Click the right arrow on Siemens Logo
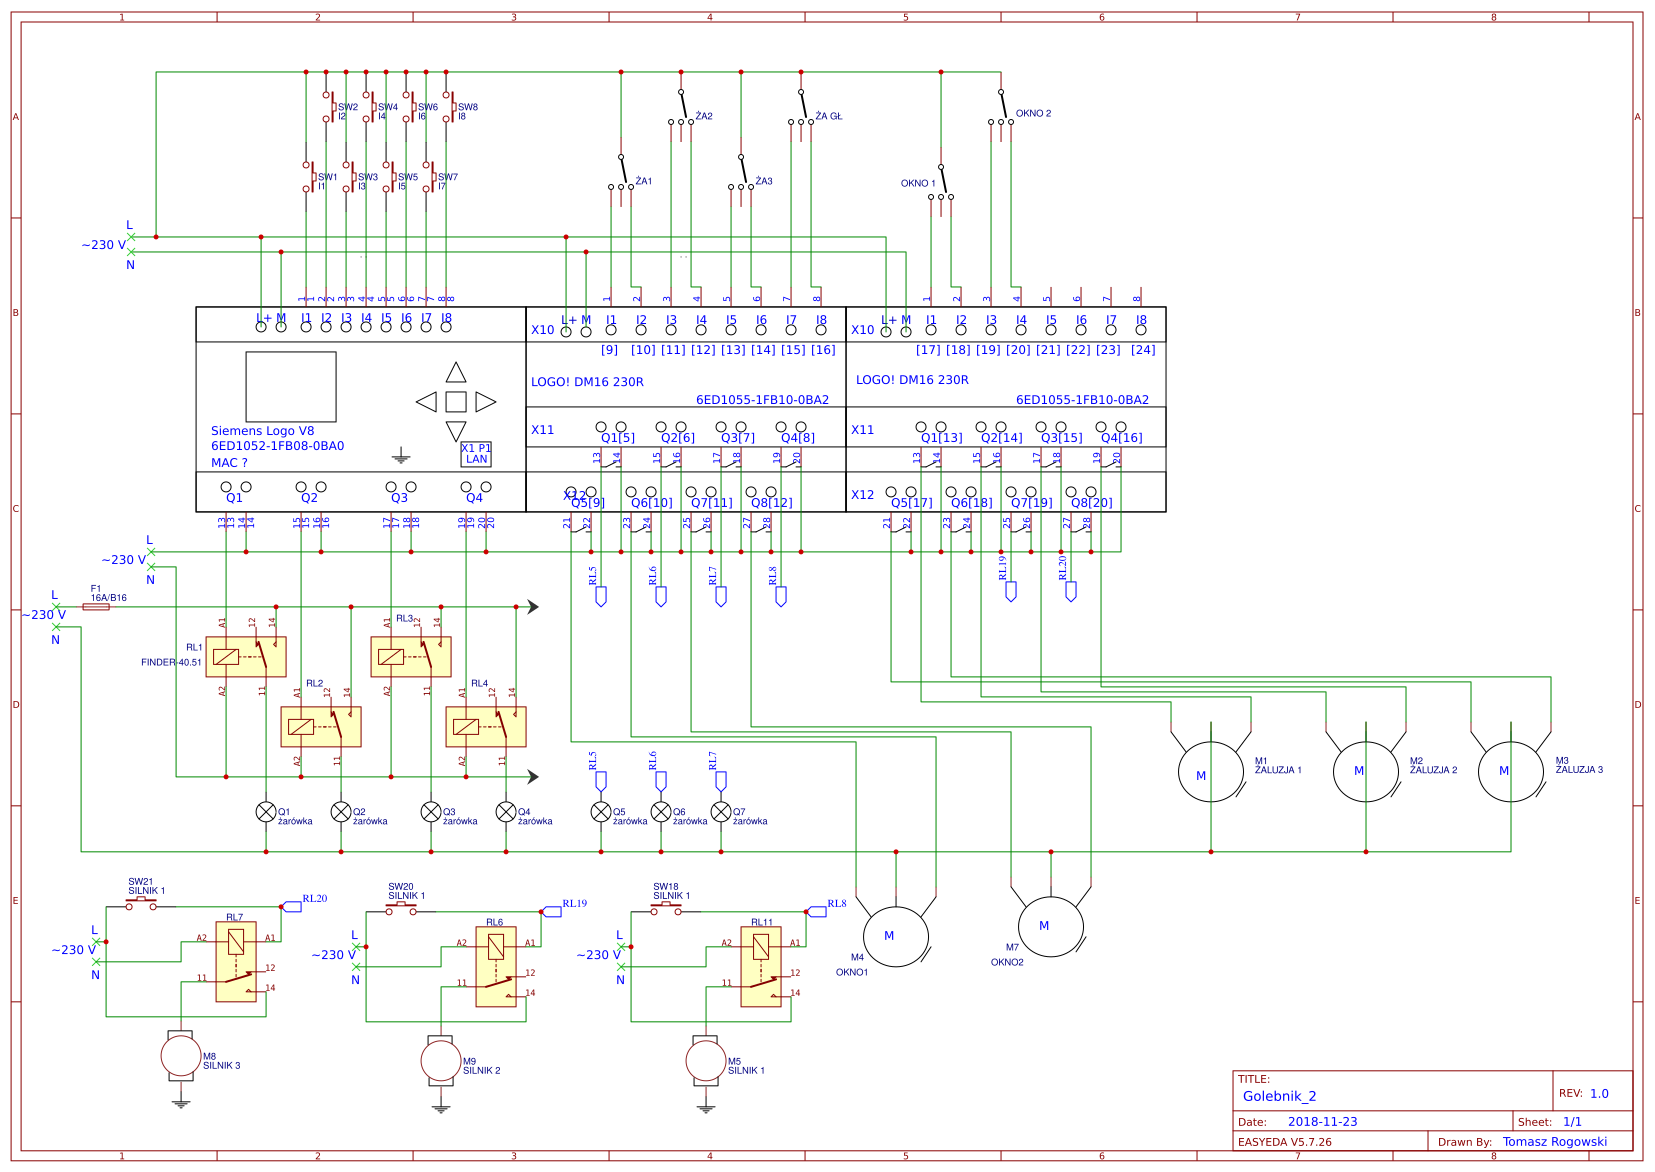The height and width of the screenshot is (1172, 1655). click(485, 402)
